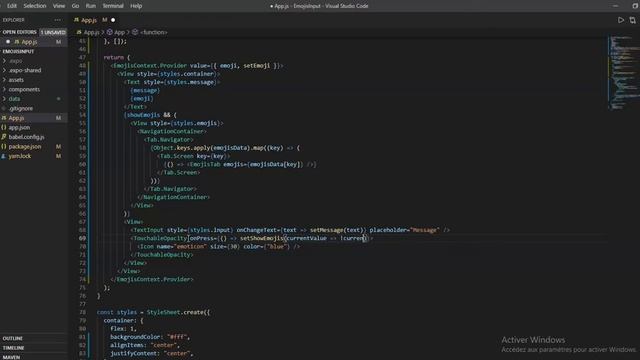Expand the .expo folder

coord(16,61)
